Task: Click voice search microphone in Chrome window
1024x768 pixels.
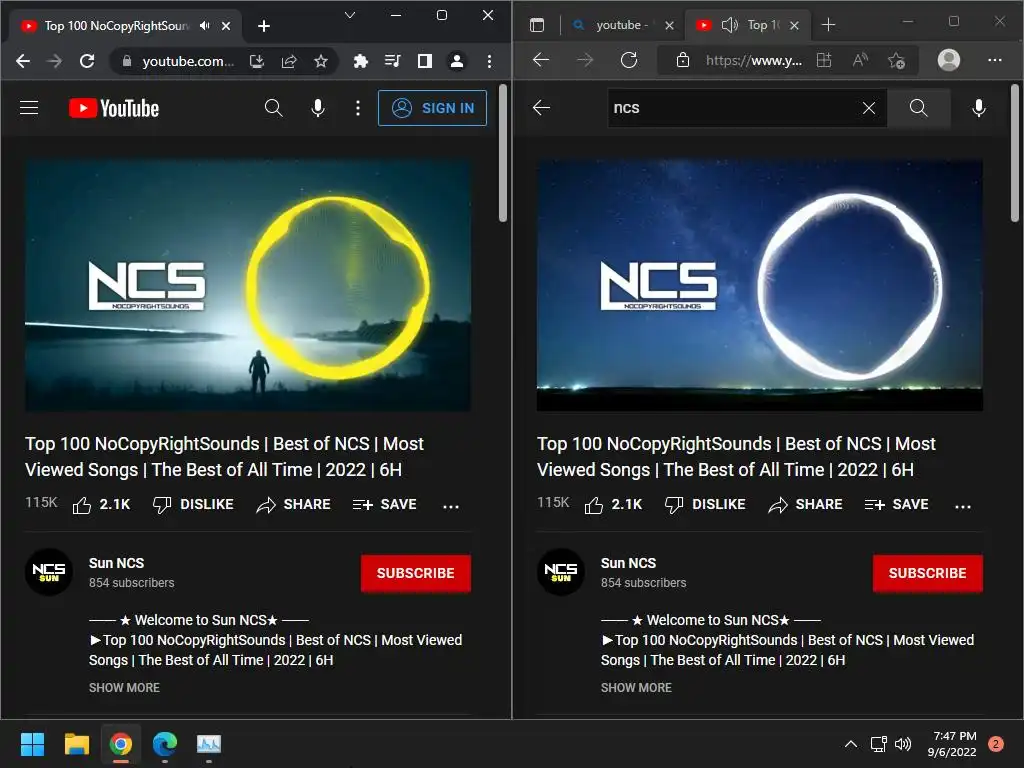Action: [317, 108]
